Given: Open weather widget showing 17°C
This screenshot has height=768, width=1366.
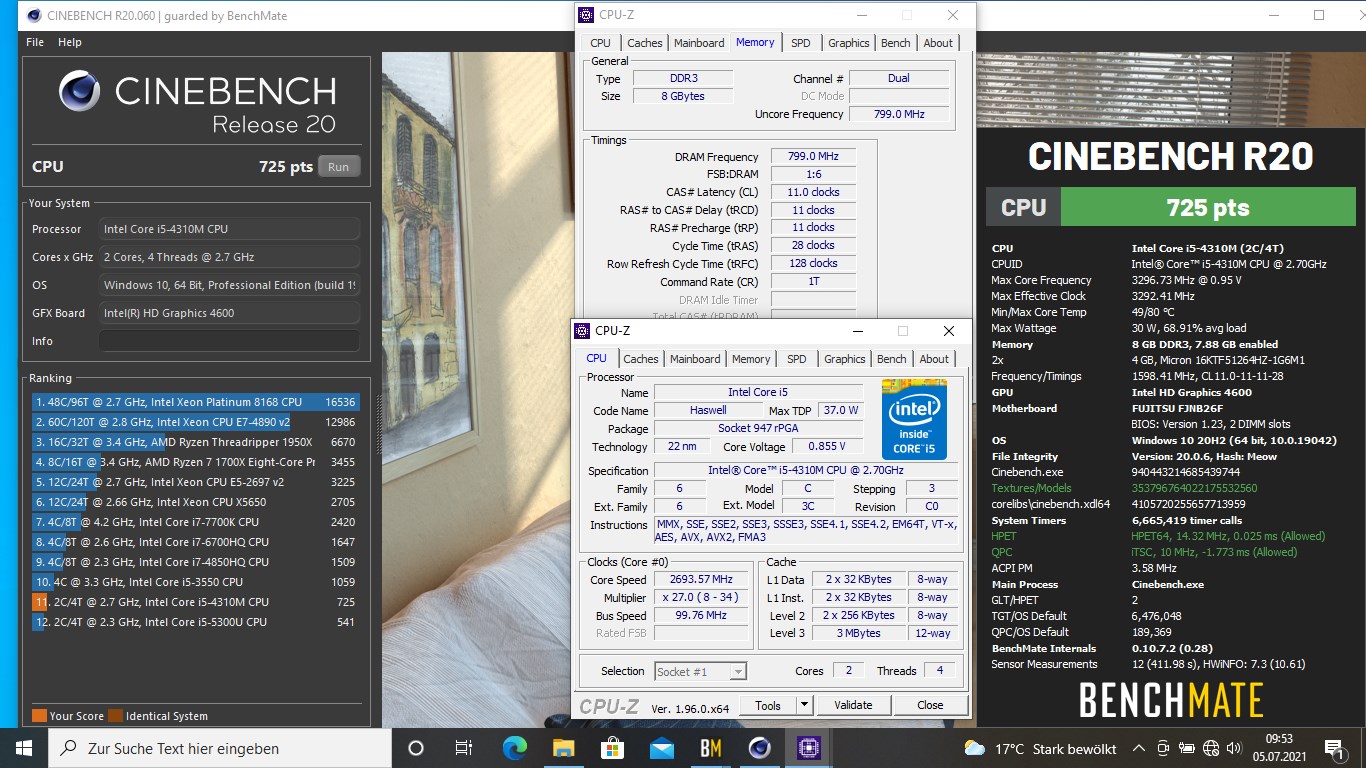Looking at the screenshot, I should (x=1040, y=748).
